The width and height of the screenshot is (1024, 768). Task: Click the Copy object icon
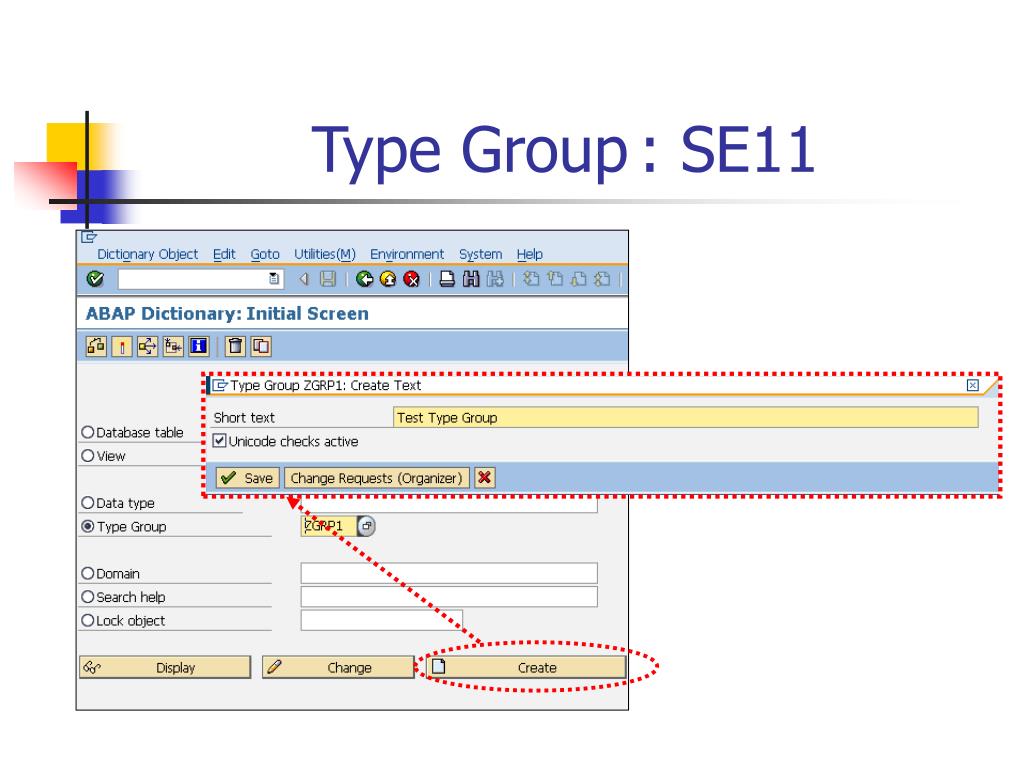click(x=261, y=346)
